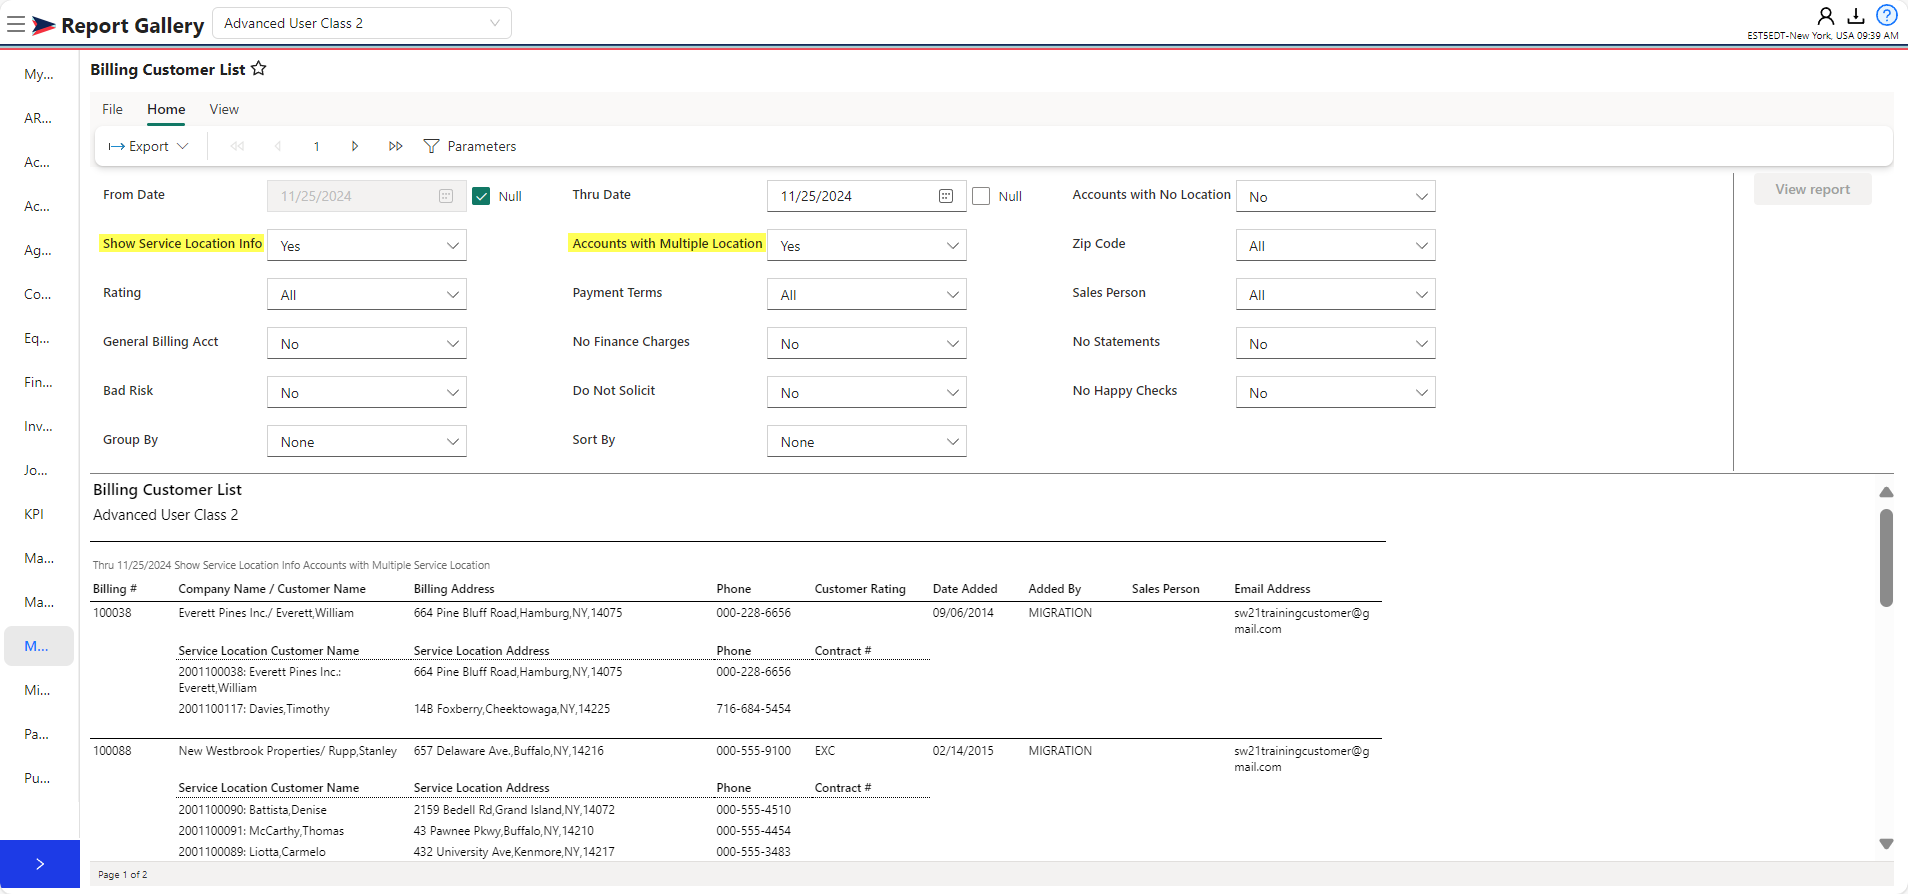Select the Fin... sidebar item

[39, 382]
